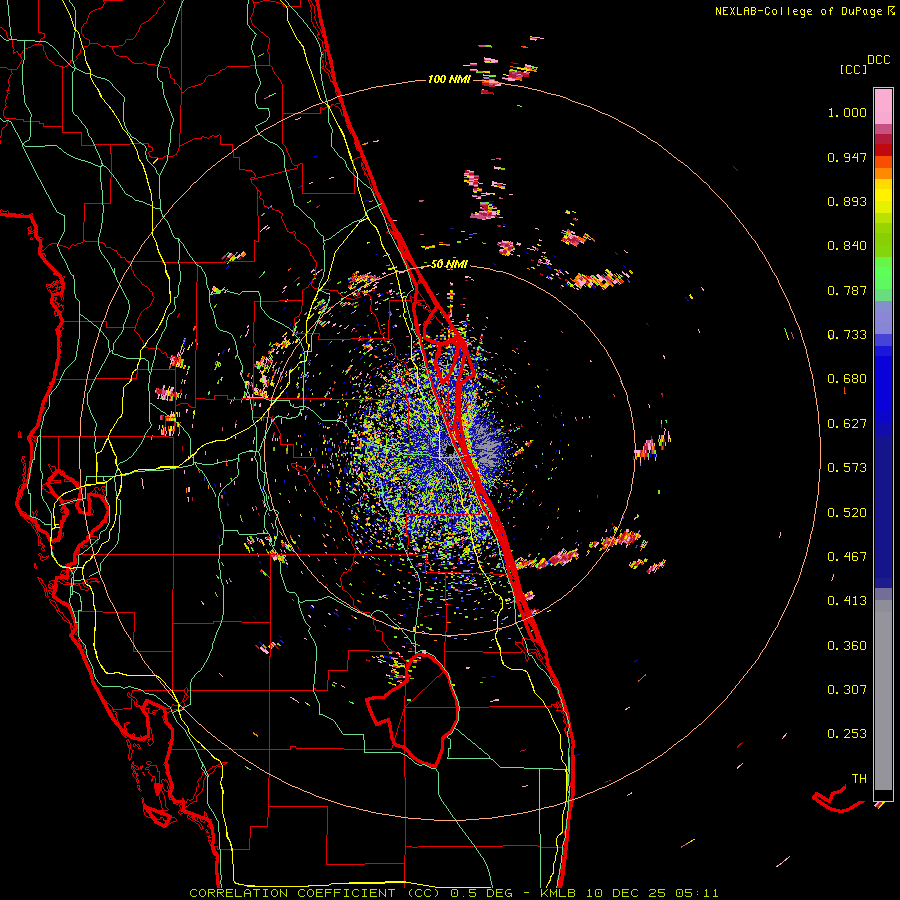Select the 0.413 scale value
The height and width of the screenshot is (900, 900).
pos(847,601)
